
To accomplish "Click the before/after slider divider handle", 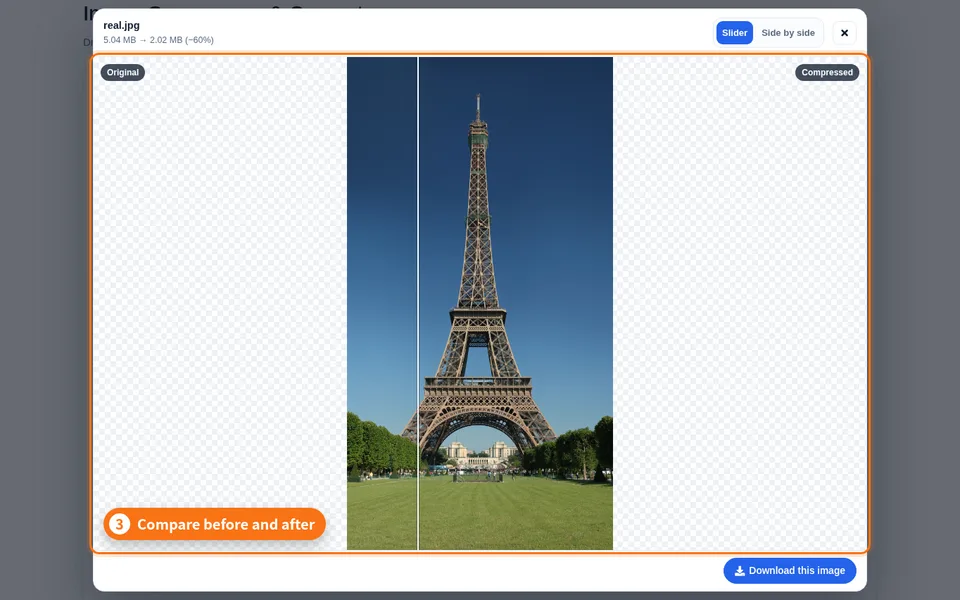I will [x=418, y=304].
